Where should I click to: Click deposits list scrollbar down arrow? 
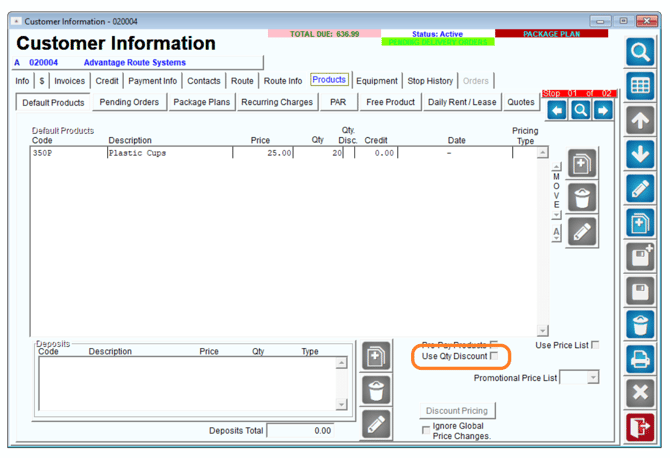[341, 404]
